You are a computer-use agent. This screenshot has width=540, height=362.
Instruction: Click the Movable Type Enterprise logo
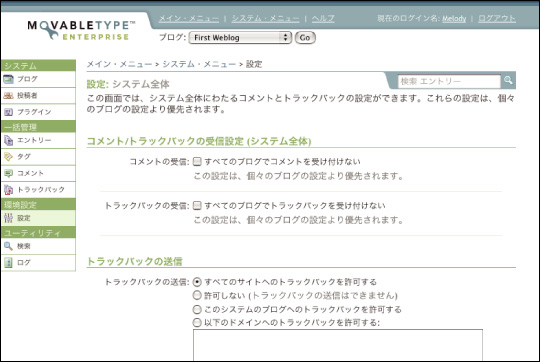tap(81, 30)
